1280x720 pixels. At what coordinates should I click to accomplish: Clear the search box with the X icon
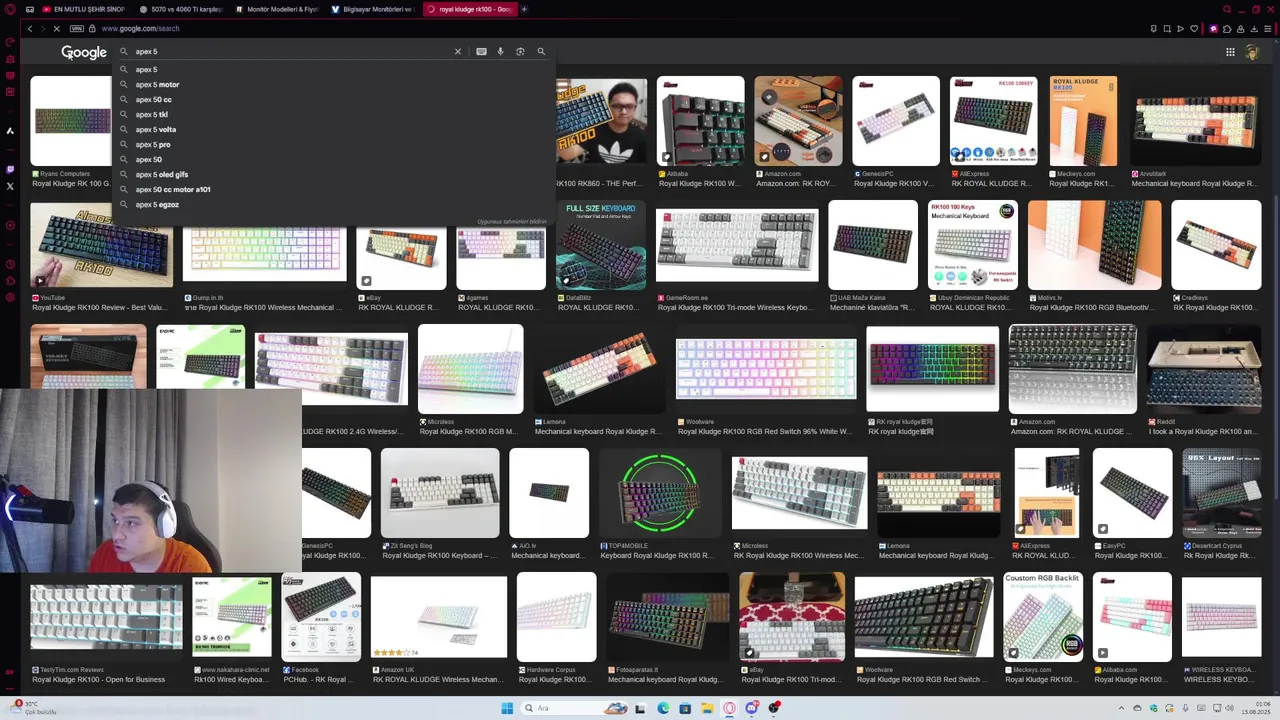click(458, 51)
